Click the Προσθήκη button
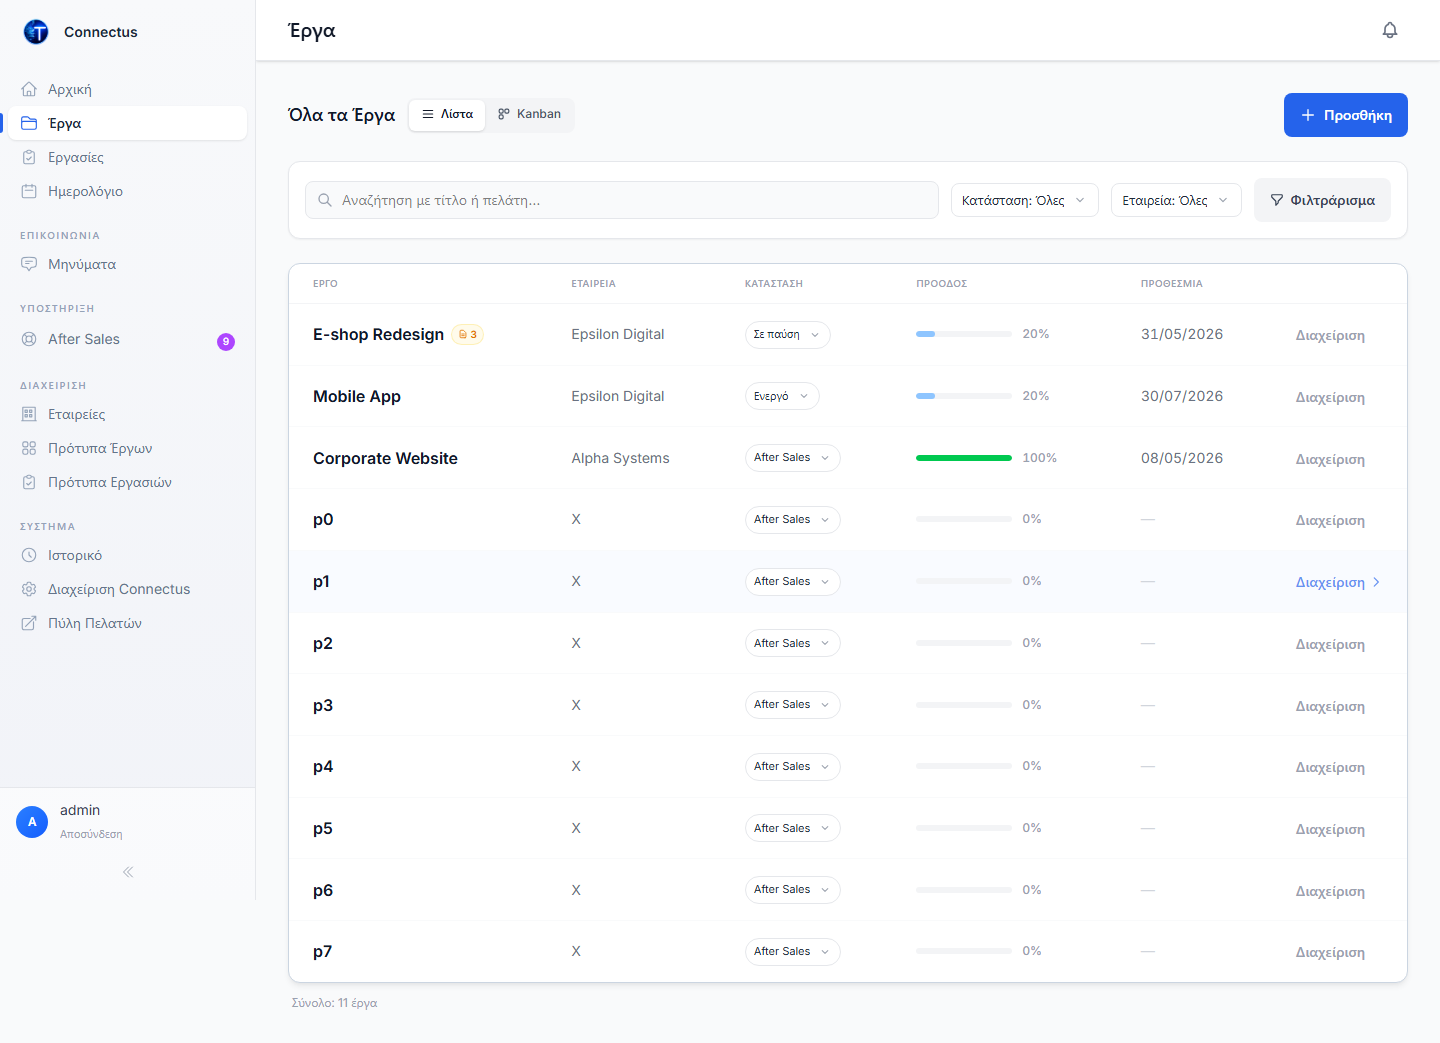This screenshot has width=1440, height=1043. tap(1346, 115)
